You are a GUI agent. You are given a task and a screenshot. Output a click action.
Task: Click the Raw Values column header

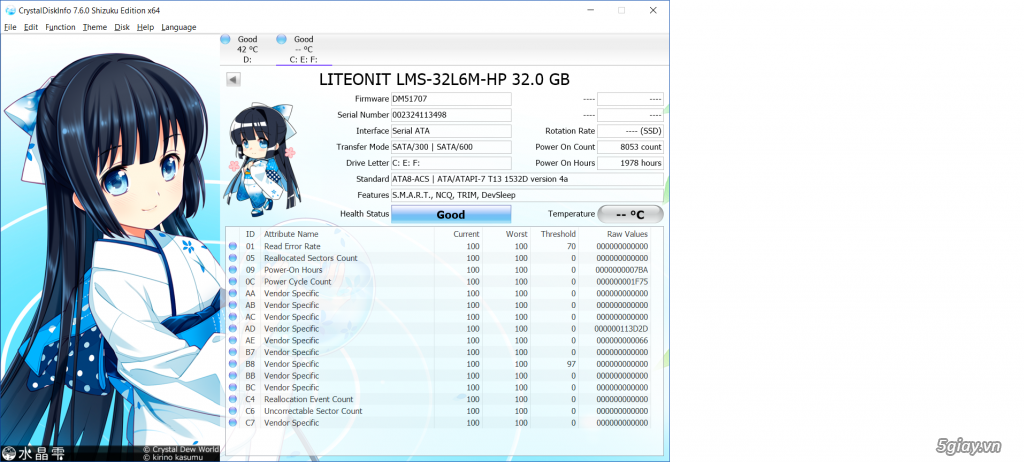[x=627, y=233]
